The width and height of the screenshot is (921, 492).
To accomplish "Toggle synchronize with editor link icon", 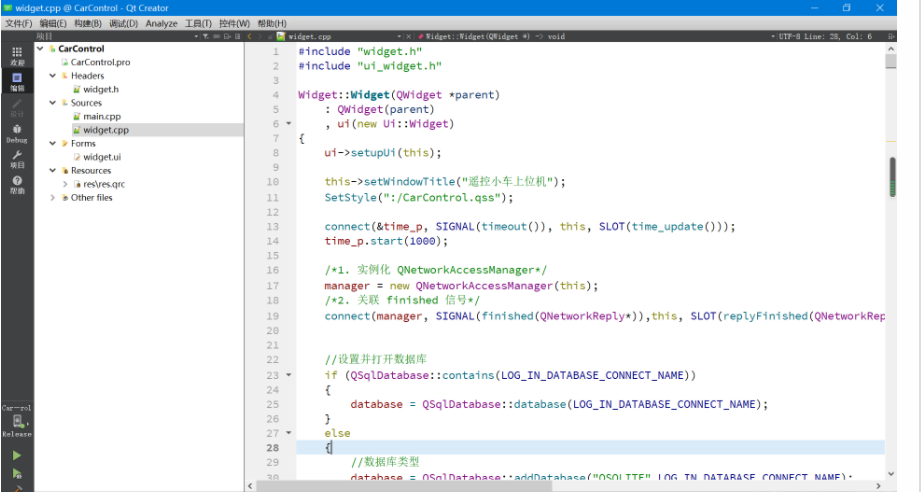I will coord(217,36).
